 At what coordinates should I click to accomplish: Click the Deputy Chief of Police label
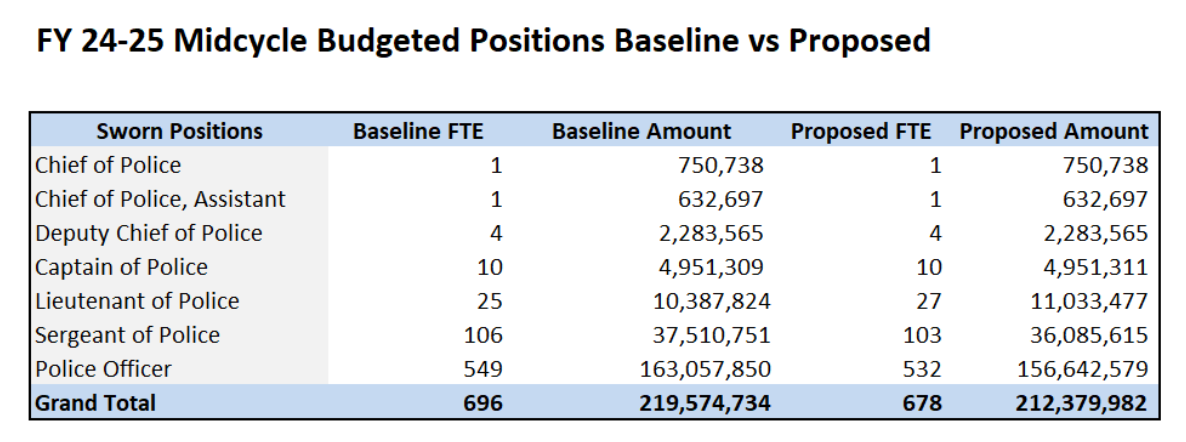tap(148, 233)
